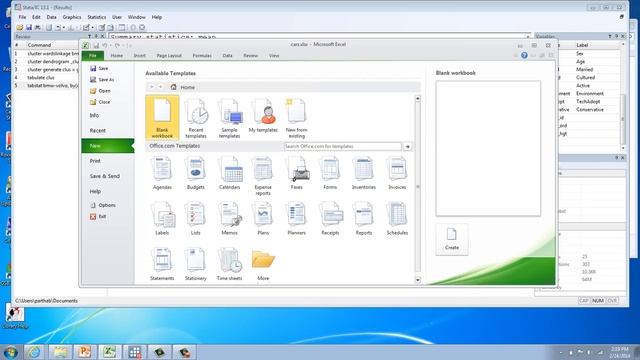640x360 pixels.
Task: Click the green File tab
Action: [93, 56]
